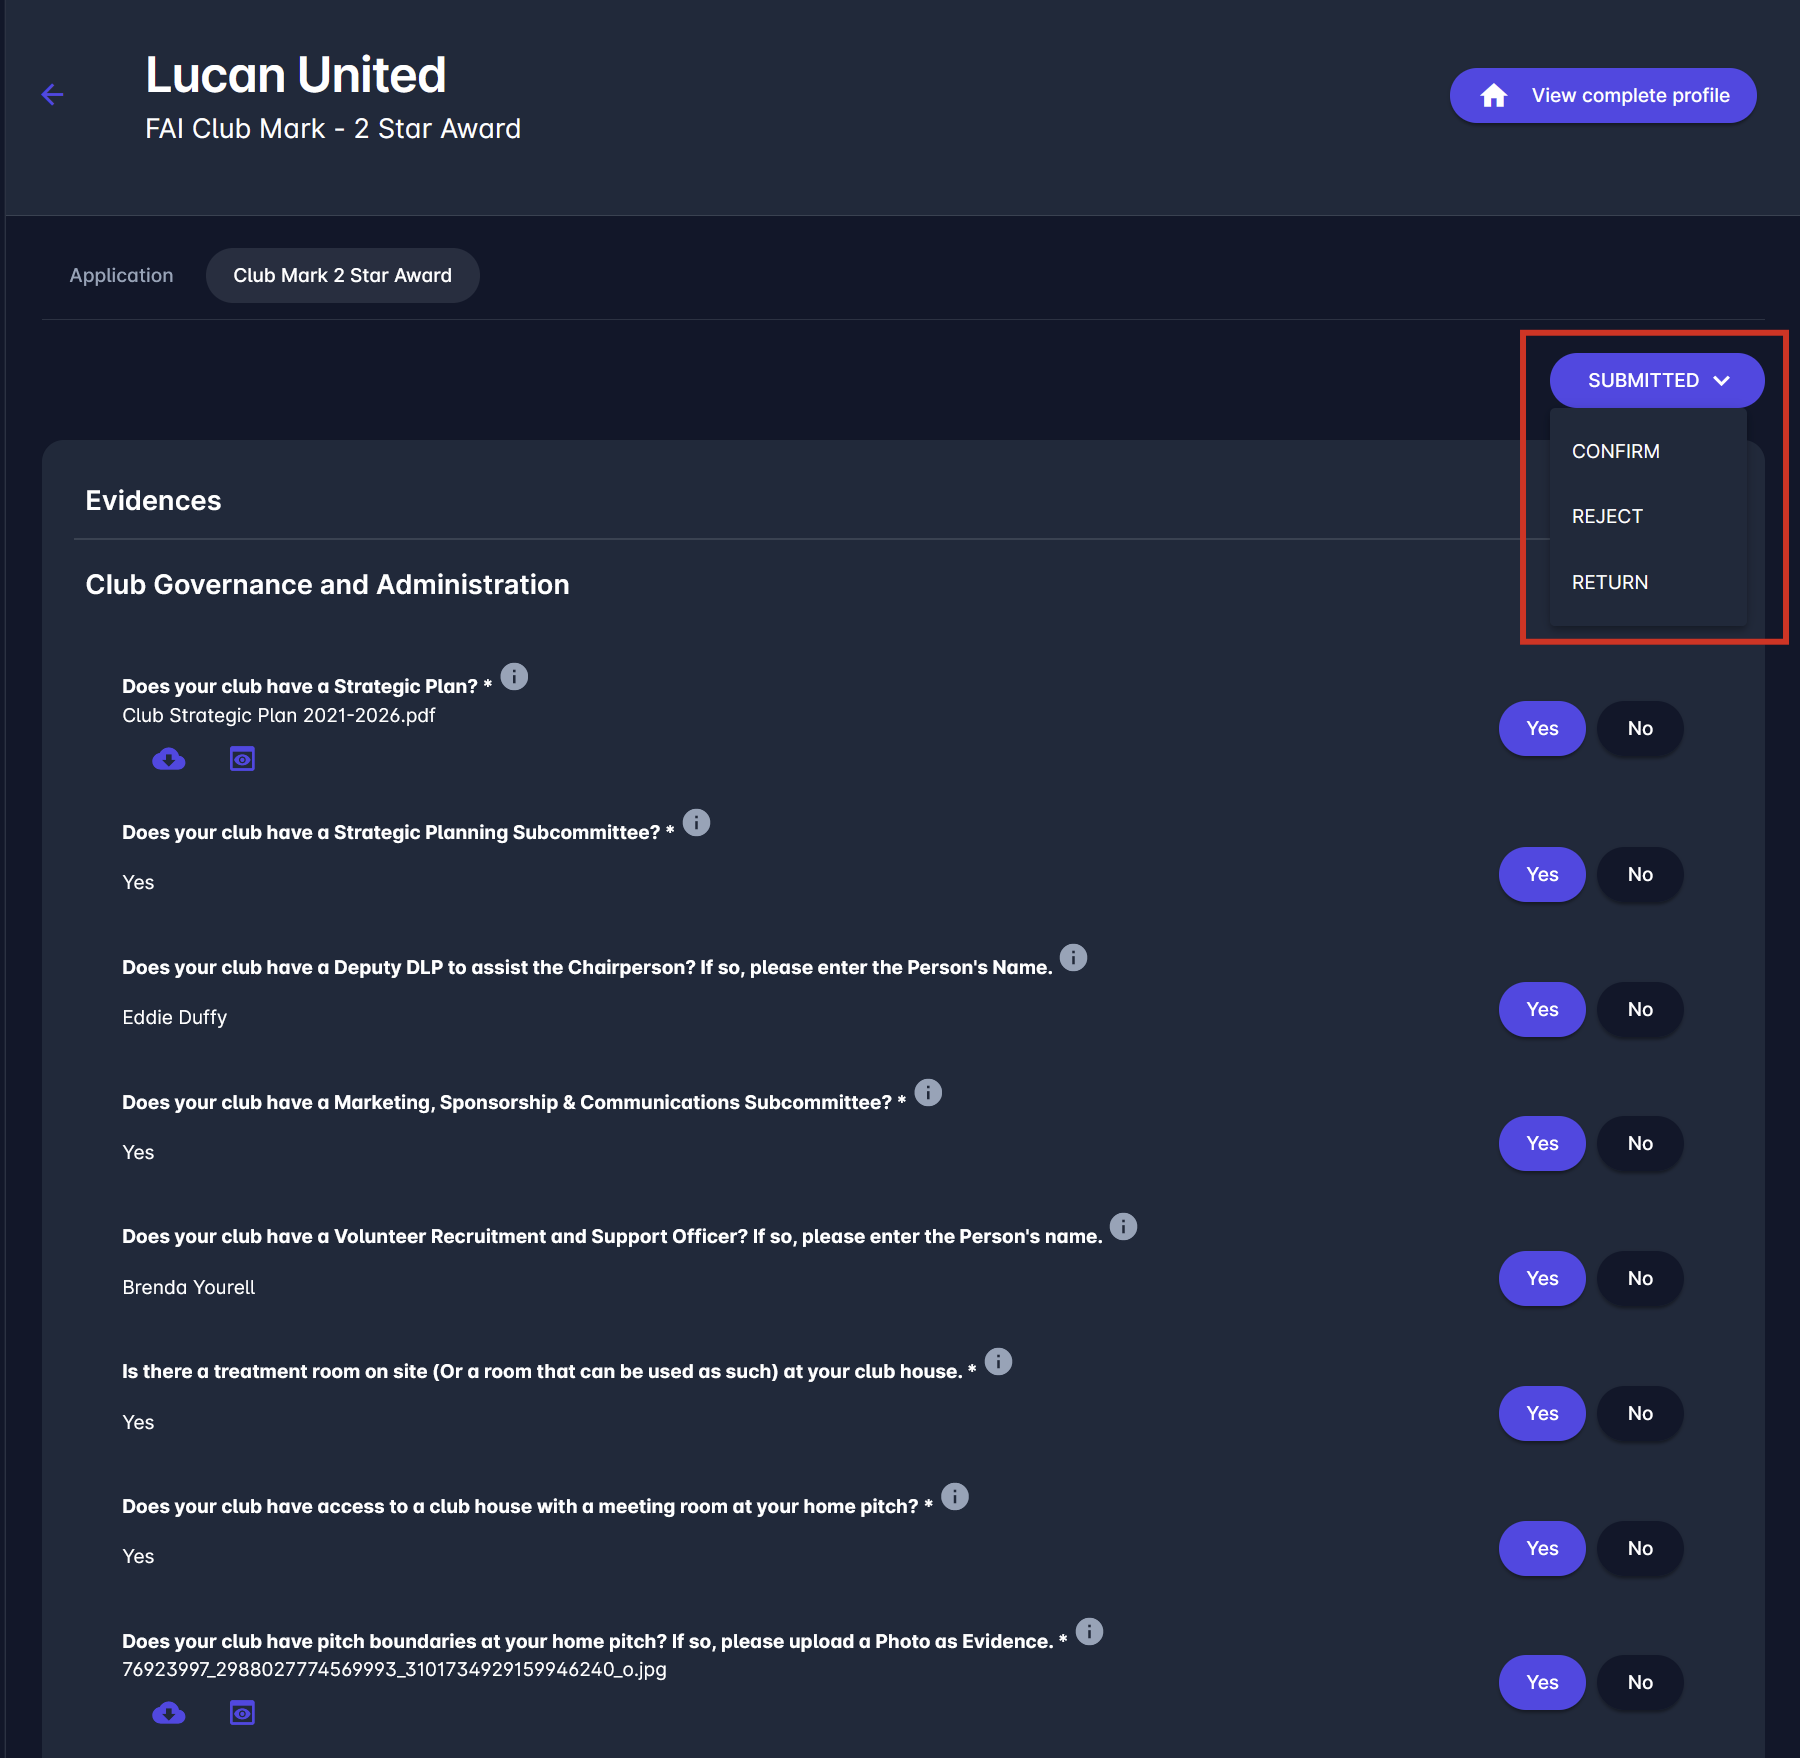Image resolution: width=1800 pixels, height=1758 pixels.
Task: Click the View complete profile button
Action: [x=1603, y=96]
